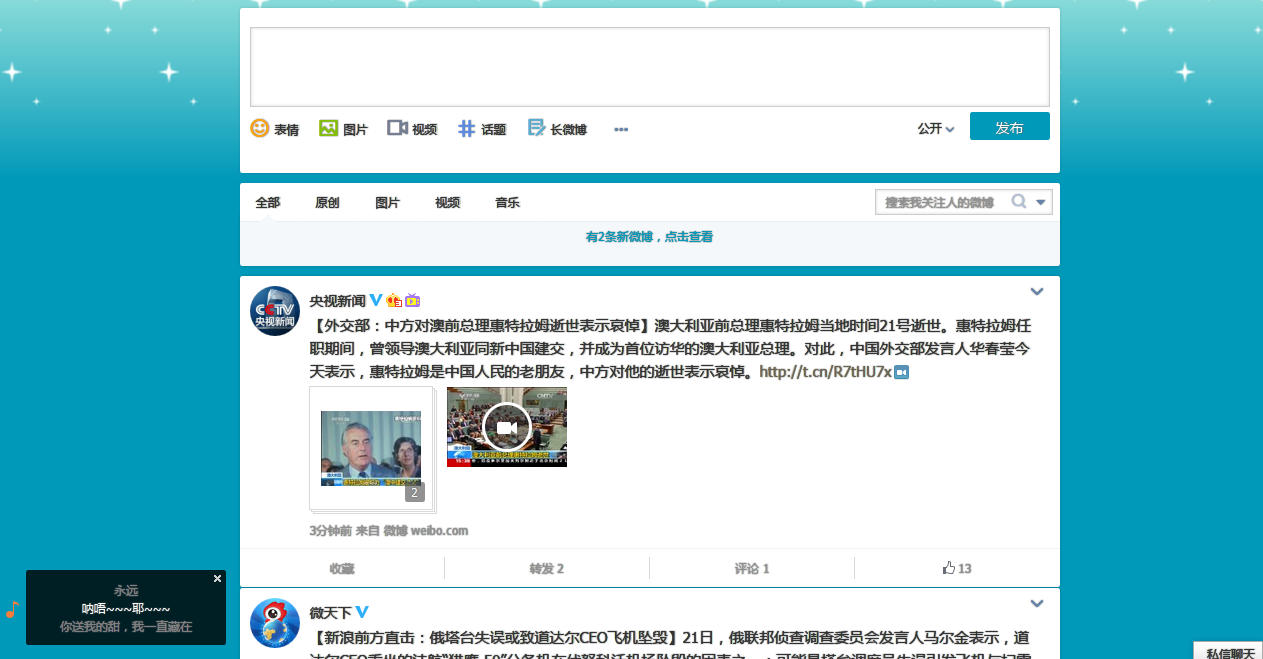1263x659 pixels.
Task: Open the emoticon (表情) picker
Action: (274, 129)
